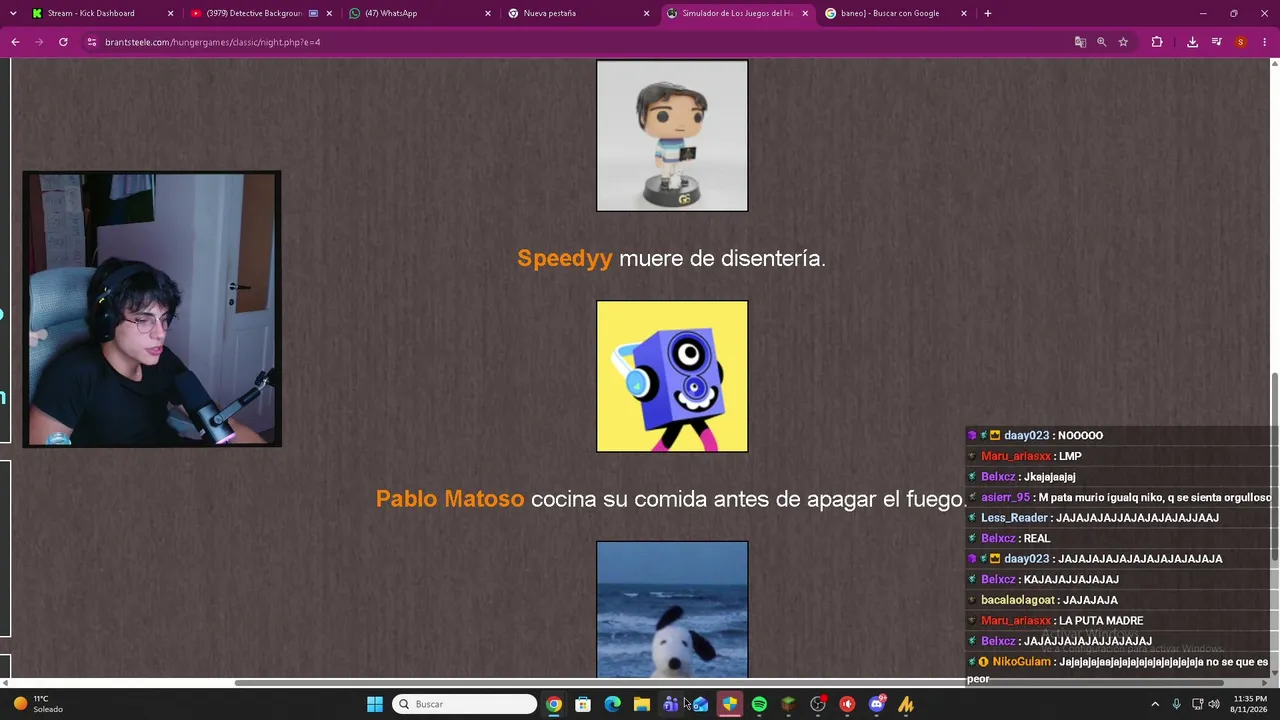Viewport: 1280px width, 720px height.
Task: Open Microsoft Edge from the taskbar
Action: click(x=612, y=704)
